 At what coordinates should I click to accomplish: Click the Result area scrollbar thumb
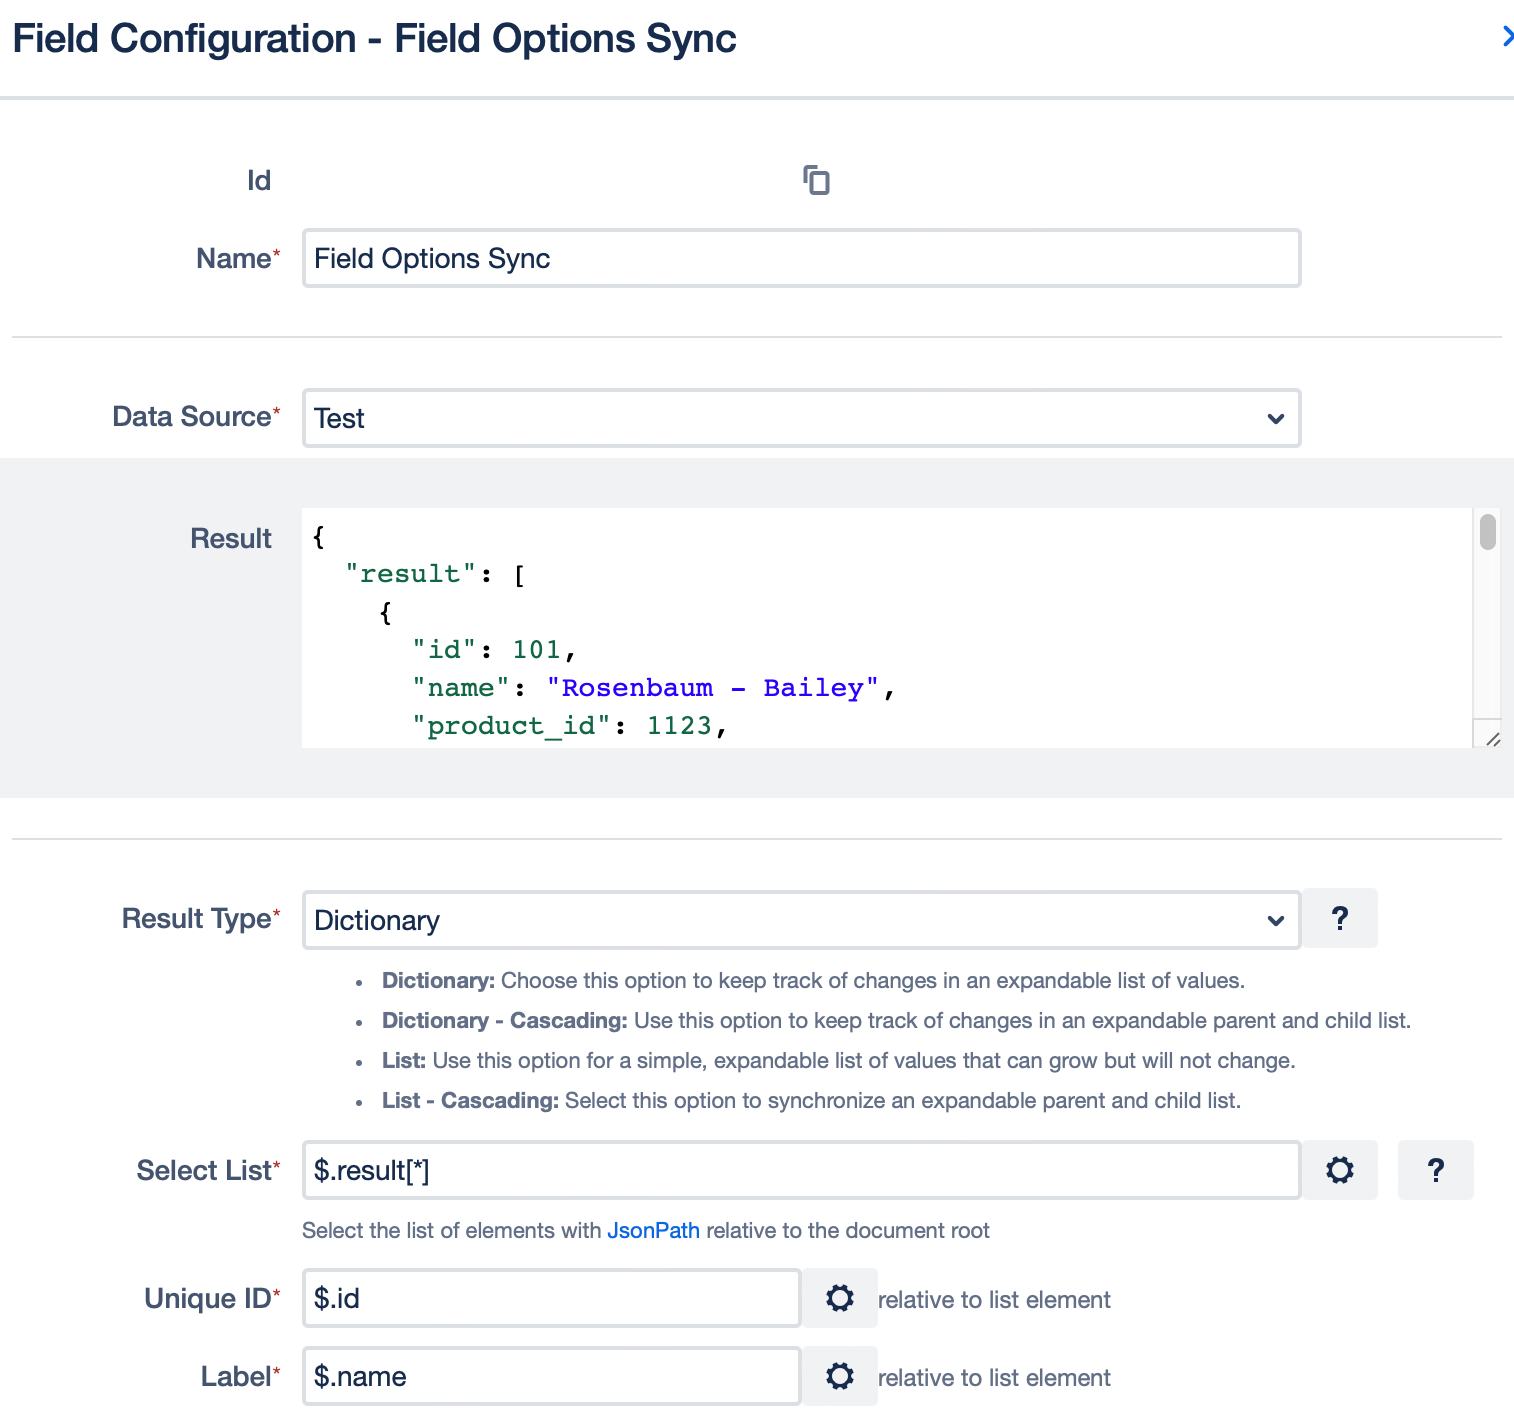click(x=1488, y=531)
